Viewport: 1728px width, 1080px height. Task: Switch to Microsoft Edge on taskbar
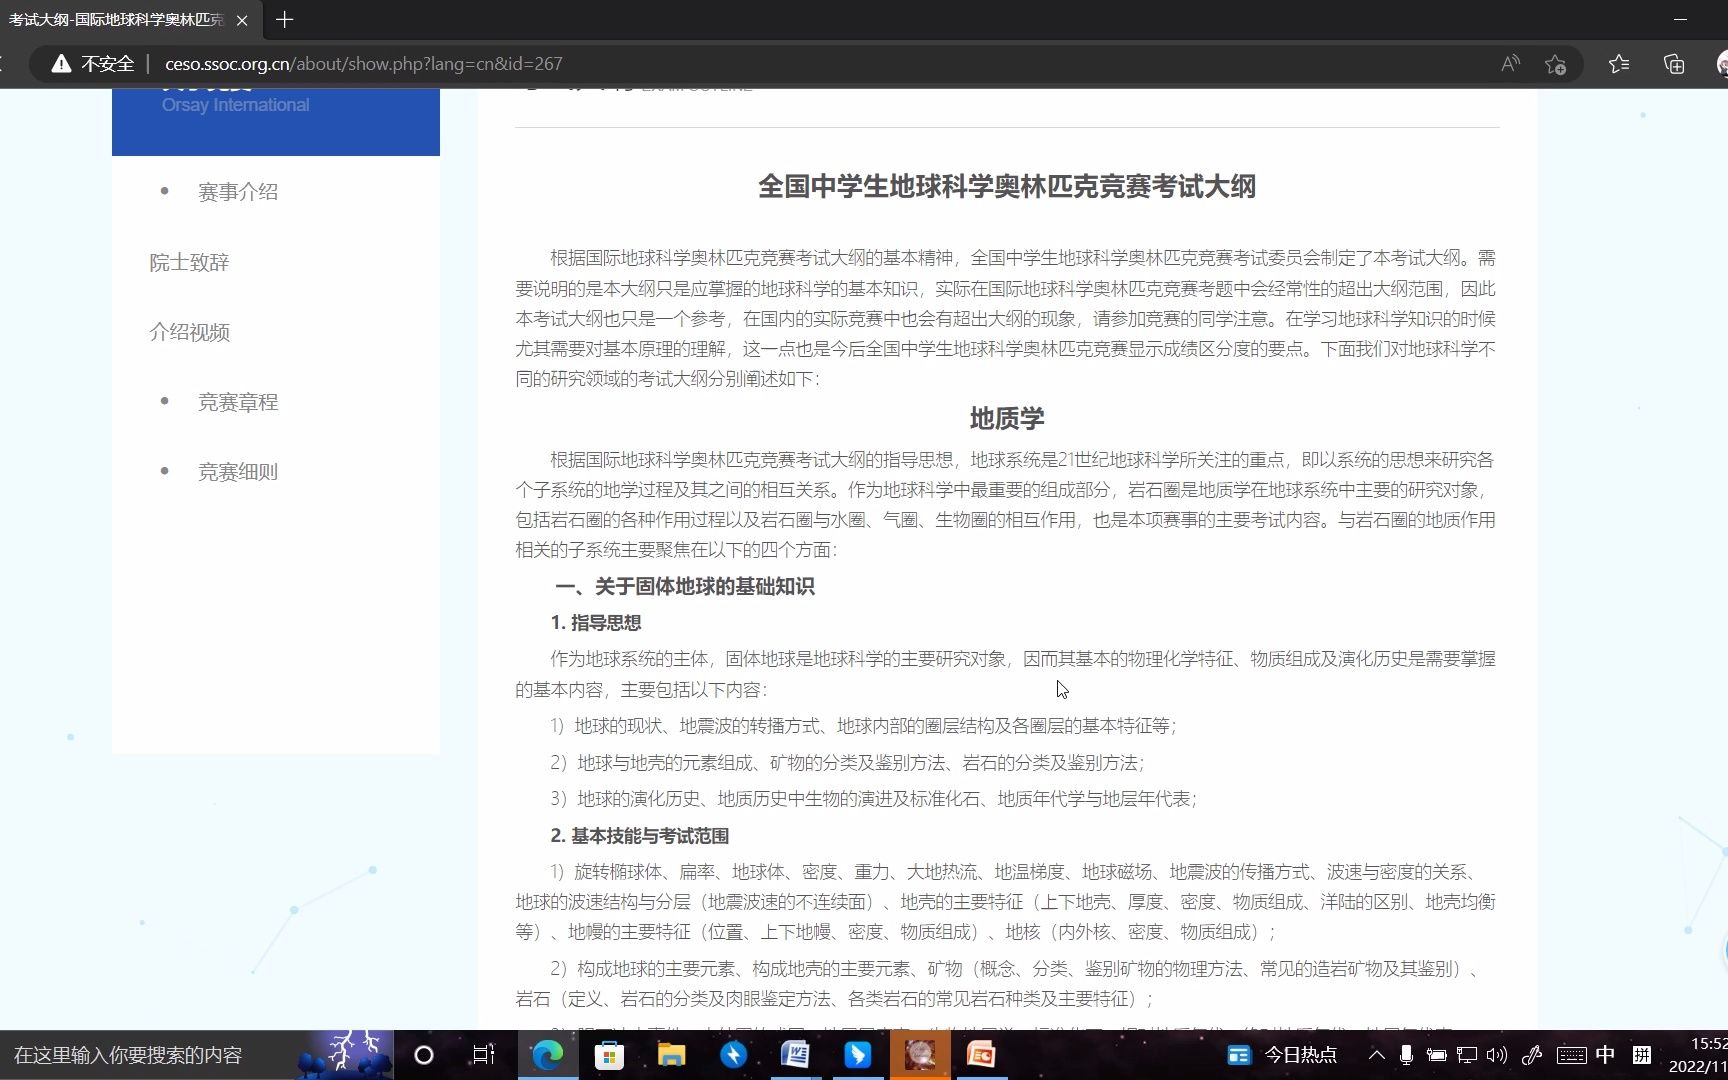[547, 1055]
